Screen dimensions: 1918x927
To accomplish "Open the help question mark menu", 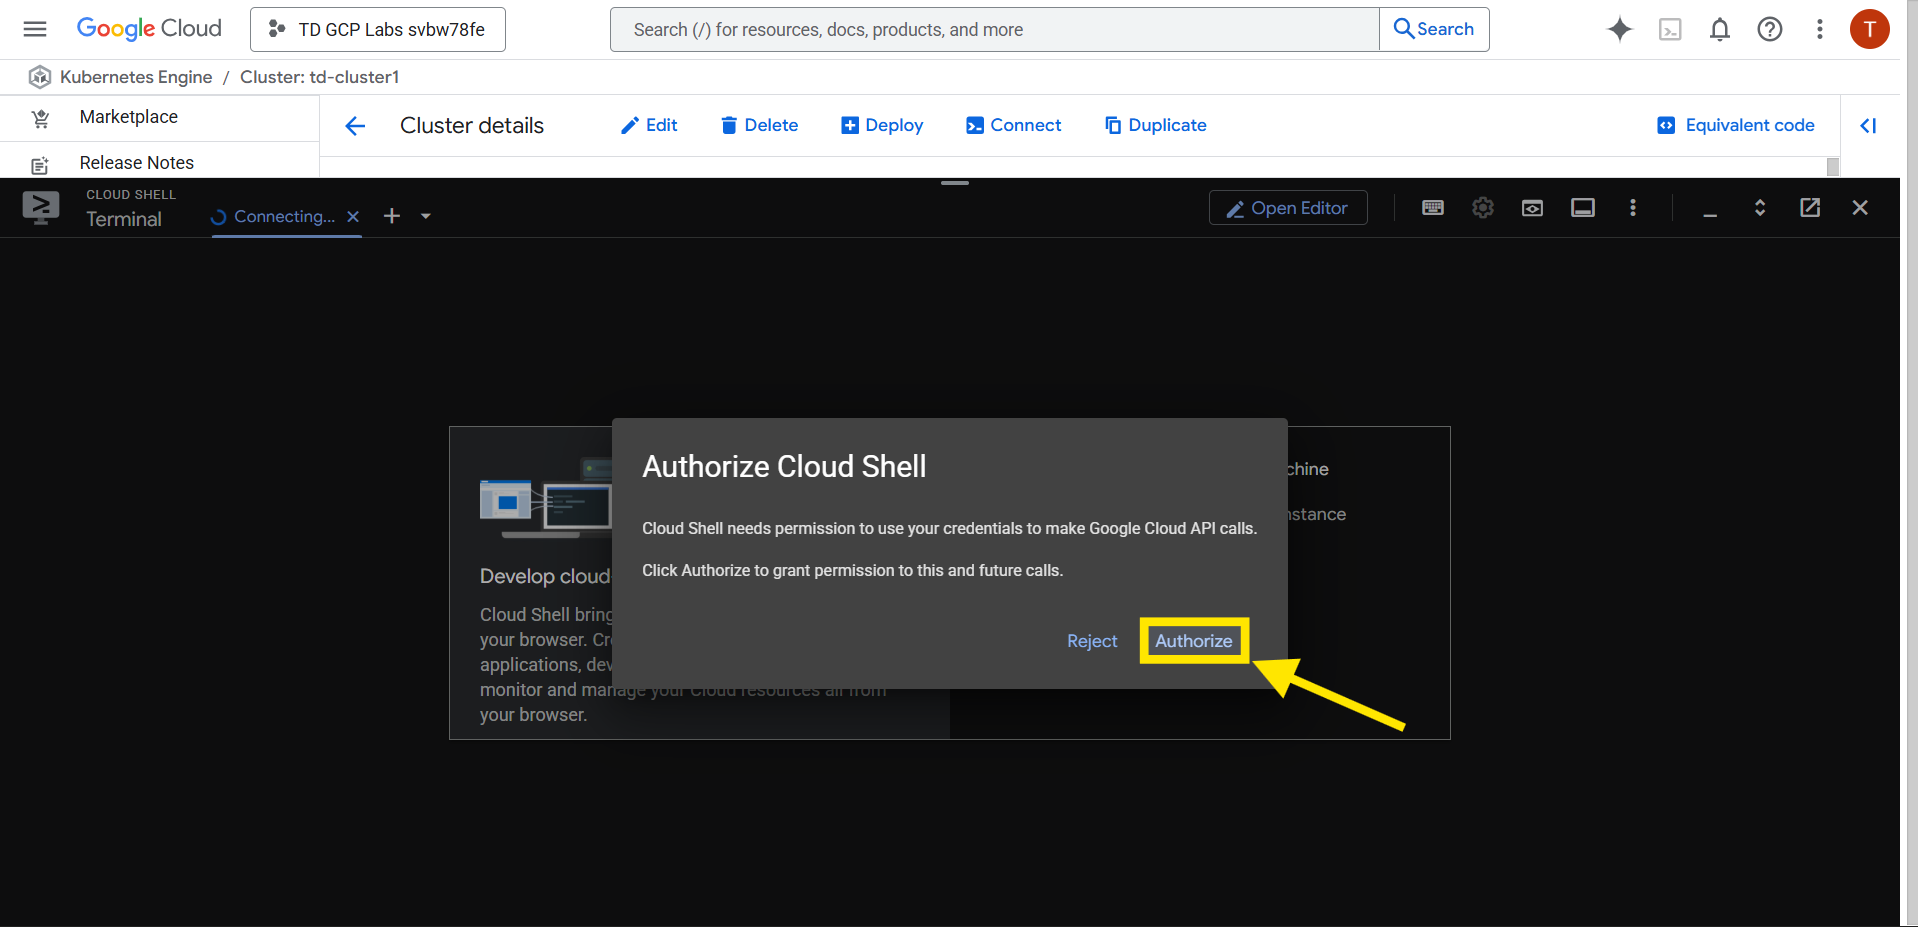I will point(1769,29).
